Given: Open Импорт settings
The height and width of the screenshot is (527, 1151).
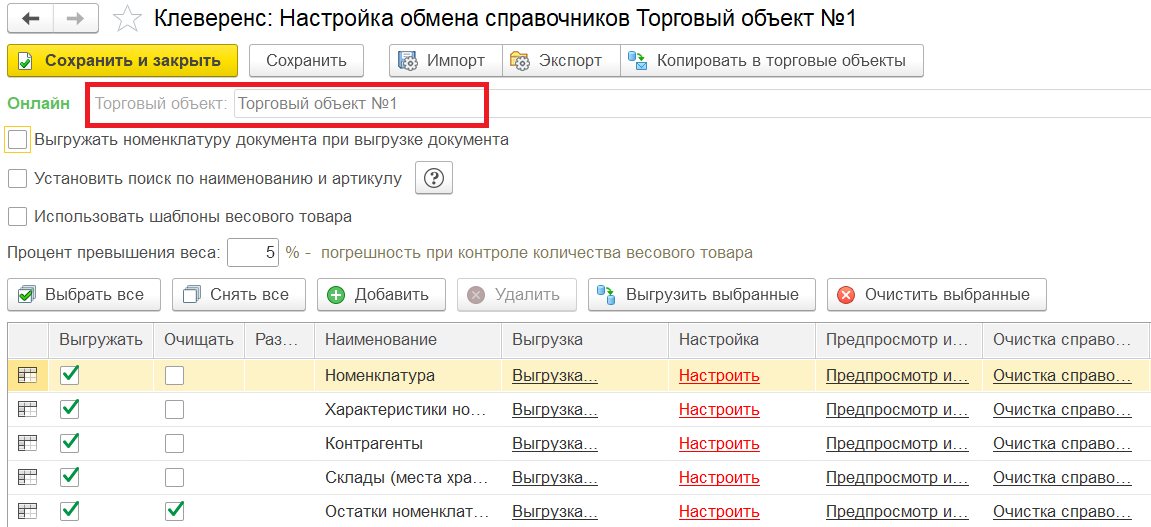Looking at the screenshot, I should click(446, 61).
